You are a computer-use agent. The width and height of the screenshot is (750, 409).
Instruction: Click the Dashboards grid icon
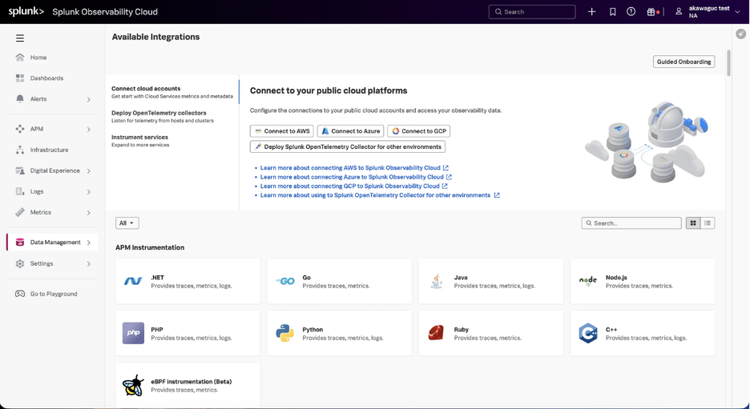click(x=20, y=78)
